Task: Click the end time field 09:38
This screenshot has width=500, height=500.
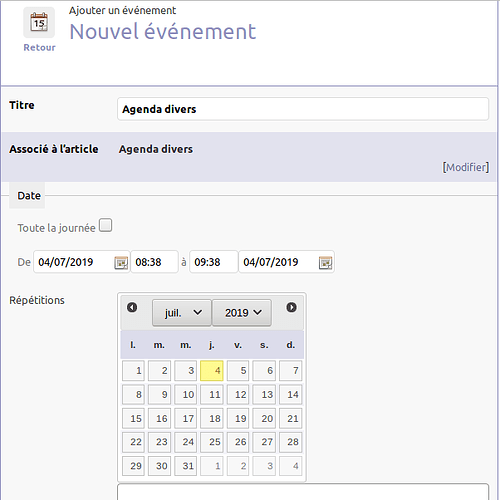Action: (214, 262)
